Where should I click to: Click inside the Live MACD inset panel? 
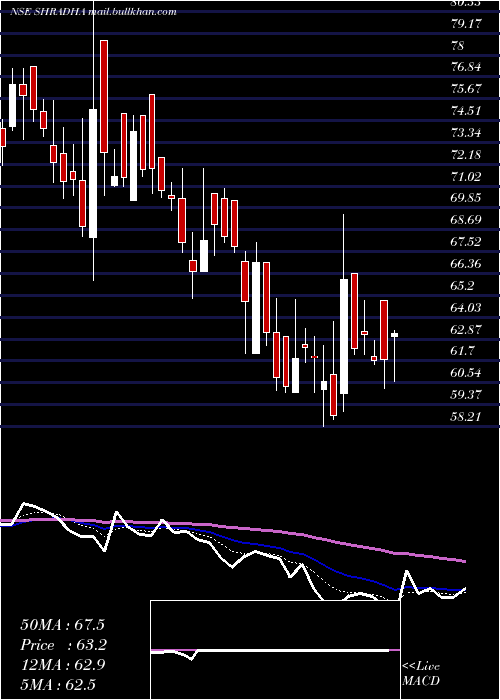coord(275,650)
